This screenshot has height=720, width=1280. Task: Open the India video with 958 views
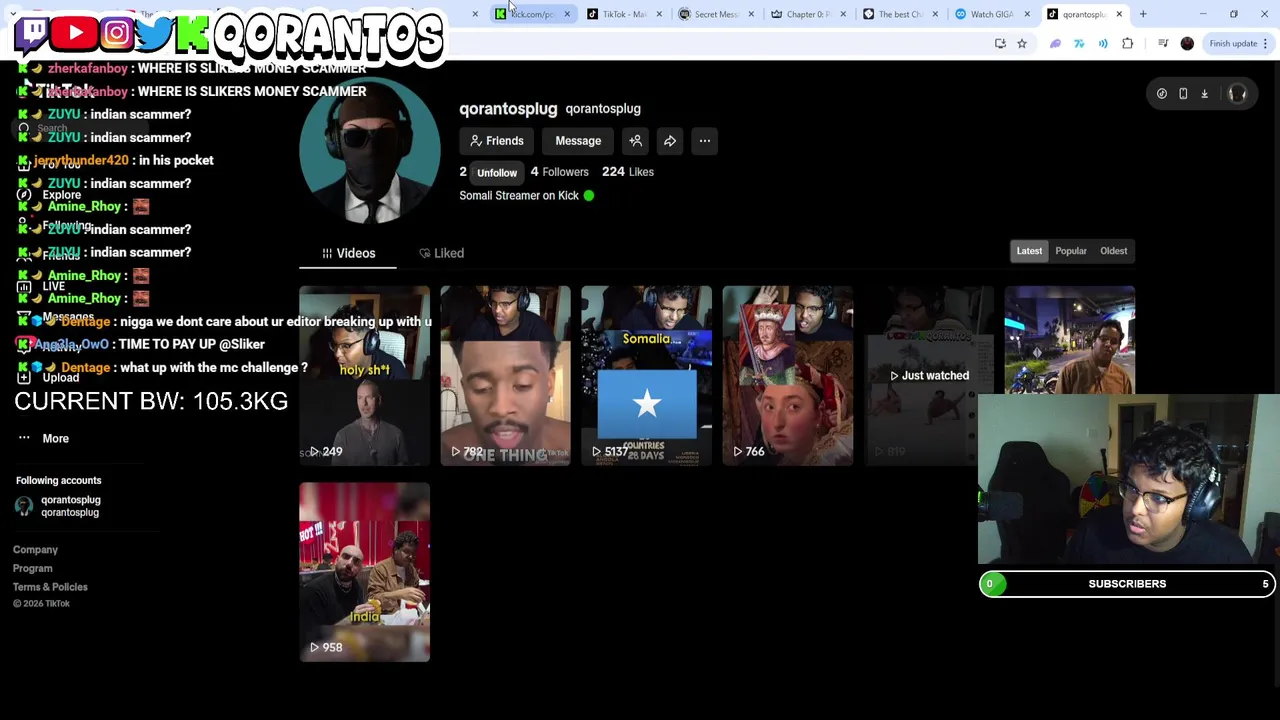365,572
